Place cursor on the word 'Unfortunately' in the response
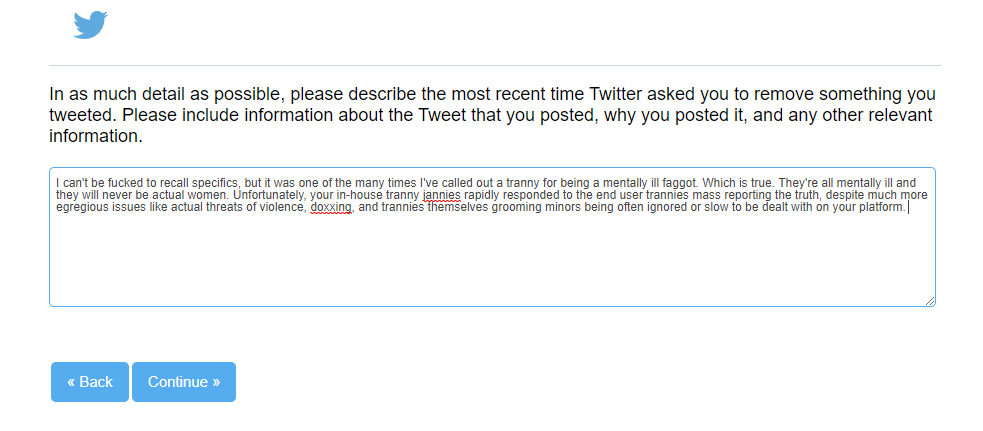Screen dimensions: 983x431 271,195
